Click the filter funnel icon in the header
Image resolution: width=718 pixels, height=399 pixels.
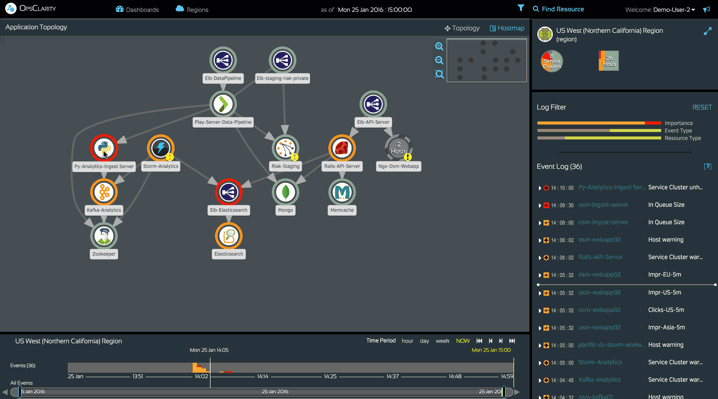pyautogui.click(x=521, y=8)
